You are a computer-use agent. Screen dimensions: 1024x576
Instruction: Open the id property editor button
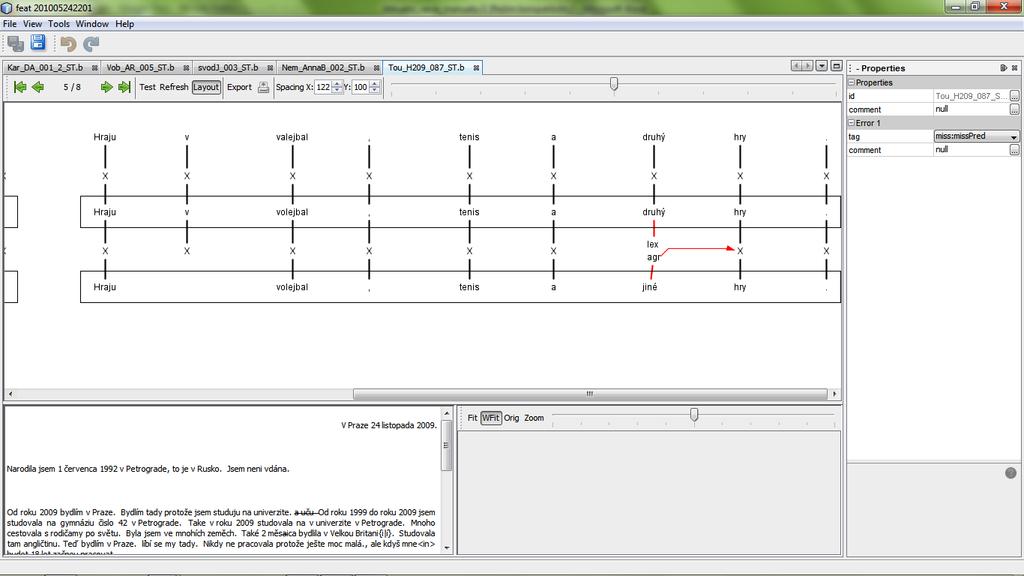coord(1014,96)
